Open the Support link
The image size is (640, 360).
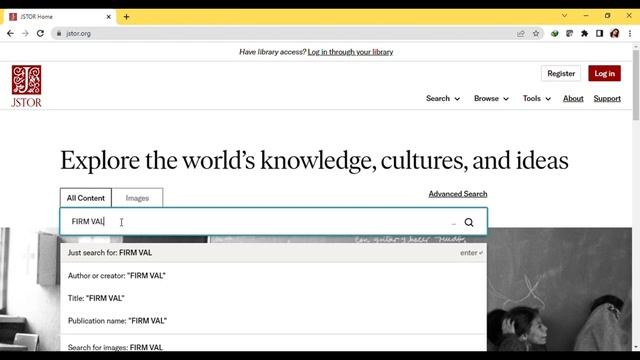(607, 98)
